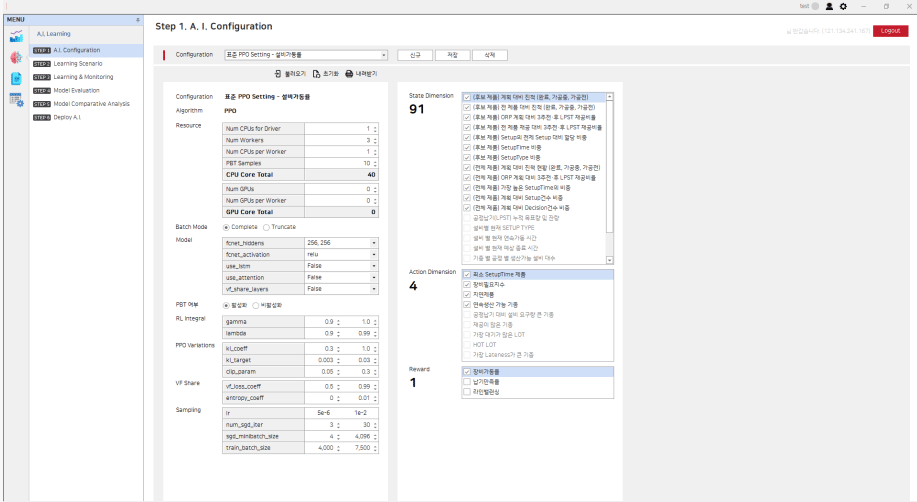Click the calendar with gear sidebar icon
This screenshot has width=917, height=502.
pyautogui.click(x=15, y=98)
